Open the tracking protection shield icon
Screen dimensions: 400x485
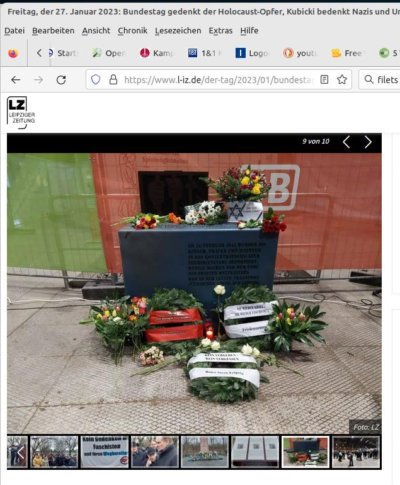coord(96,80)
